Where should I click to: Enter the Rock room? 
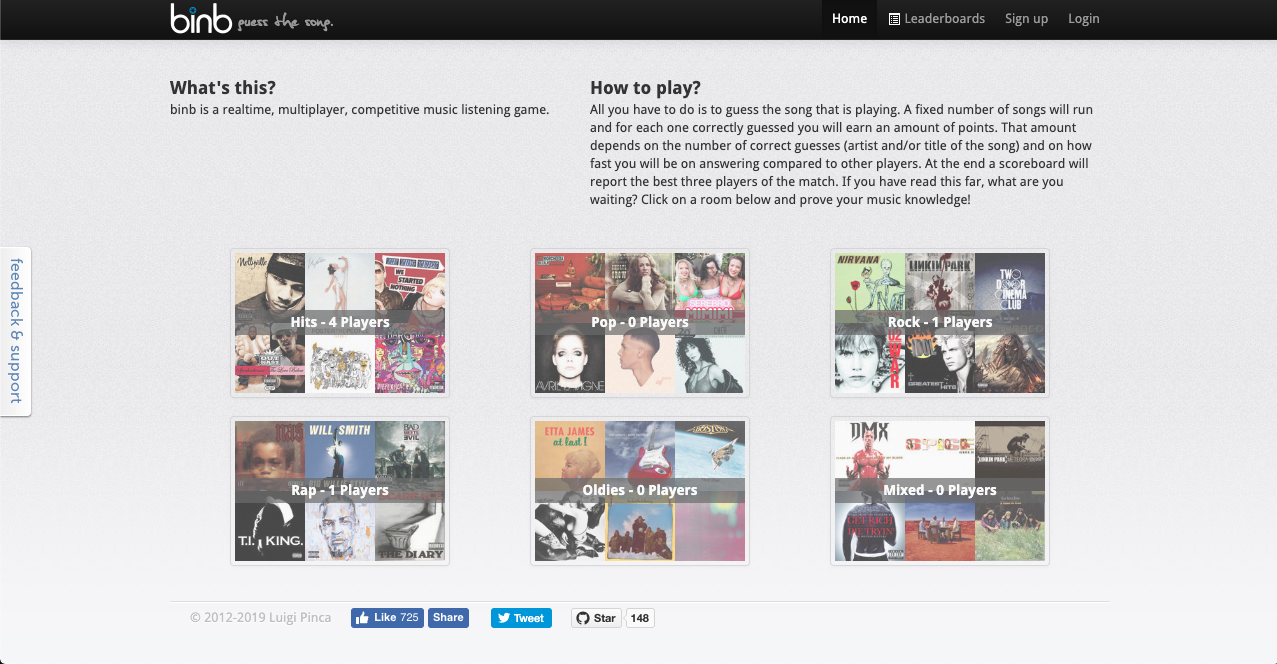pos(940,322)
